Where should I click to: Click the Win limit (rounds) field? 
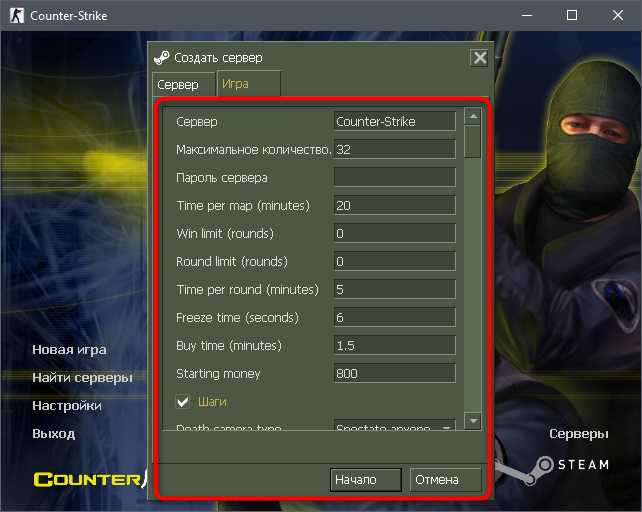(395, 233)
